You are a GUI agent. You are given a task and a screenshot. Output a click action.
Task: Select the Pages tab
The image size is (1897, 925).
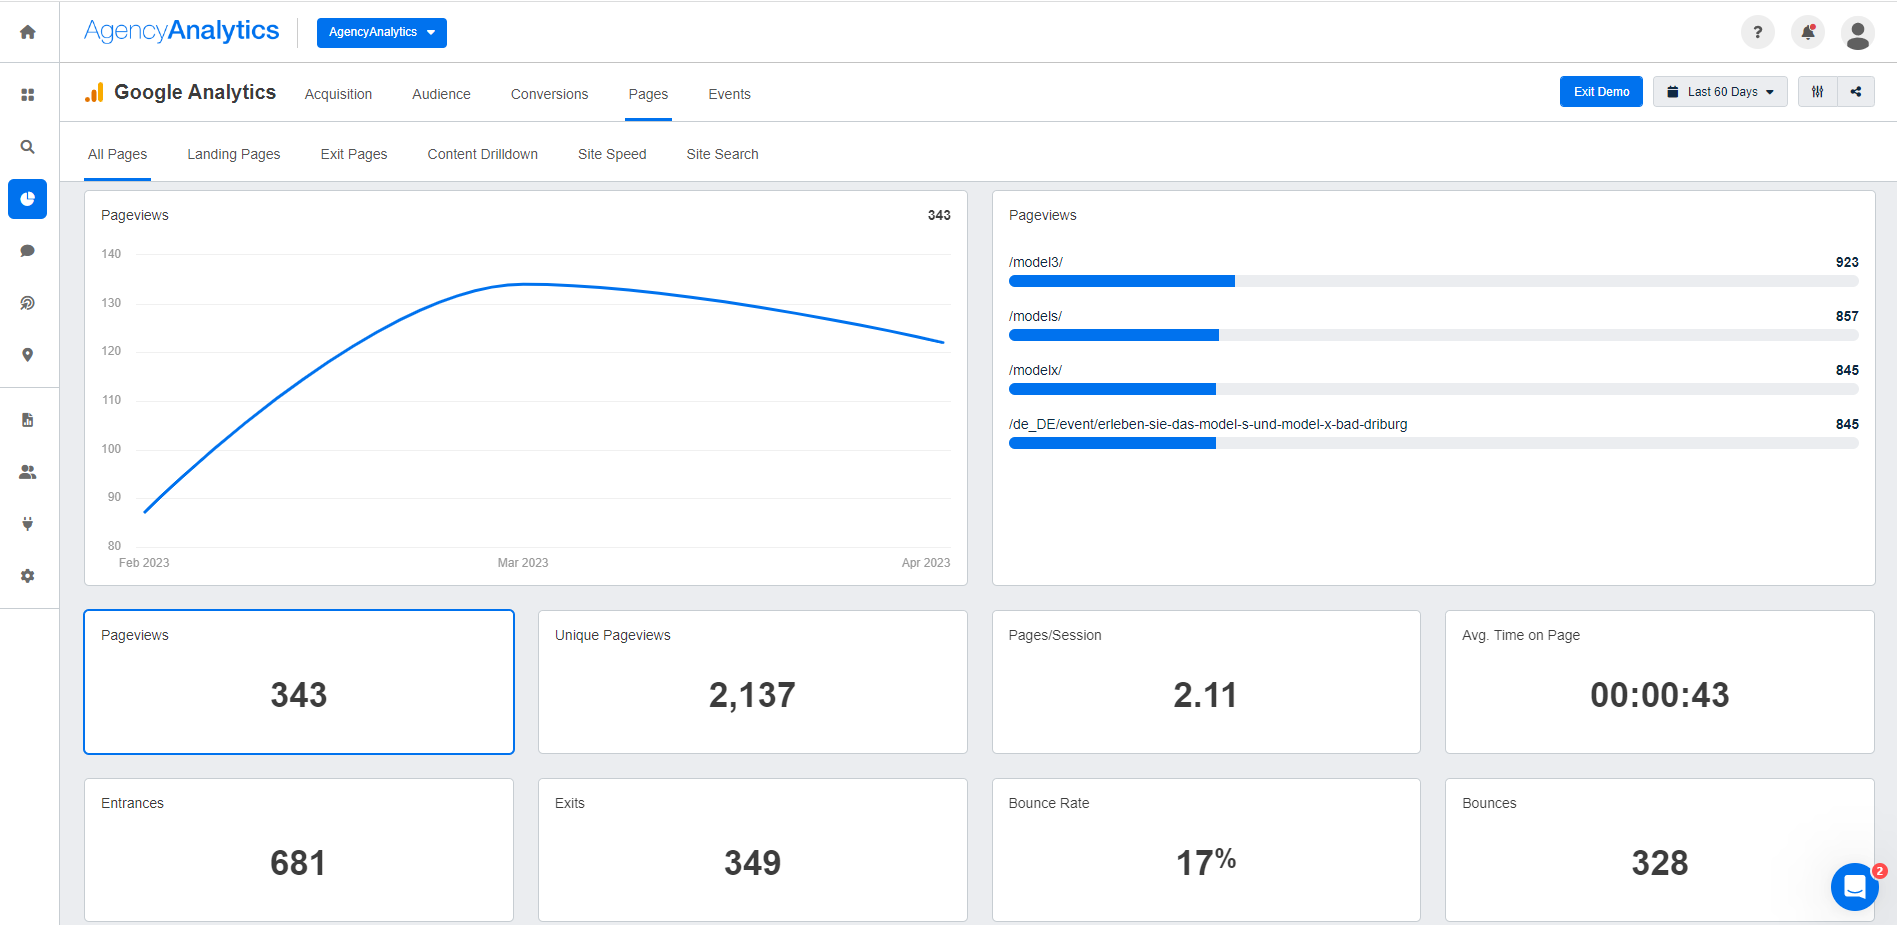pyautogui.click(x=648, y=94)
